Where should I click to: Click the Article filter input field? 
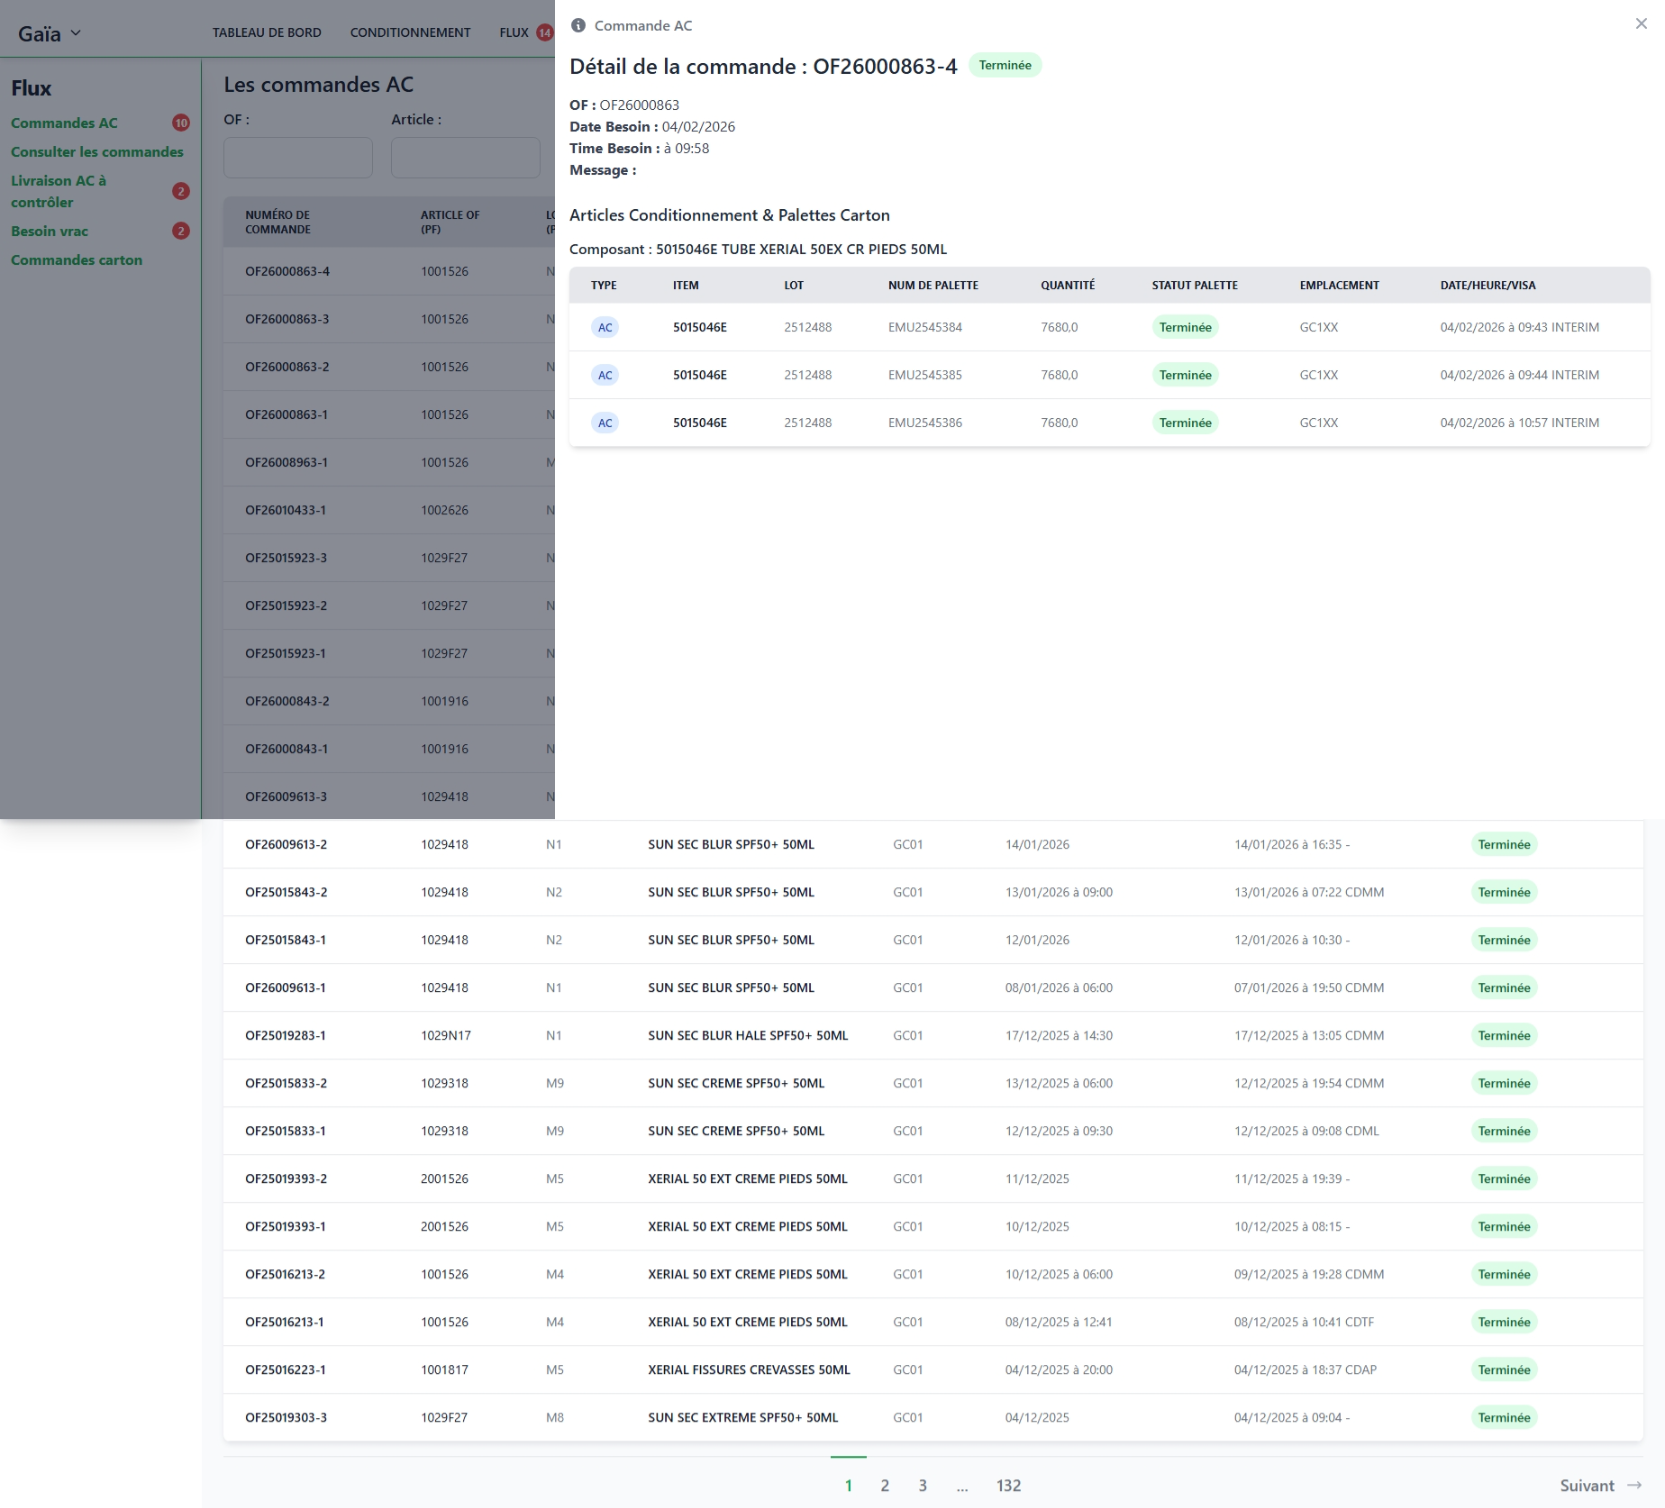466,158
